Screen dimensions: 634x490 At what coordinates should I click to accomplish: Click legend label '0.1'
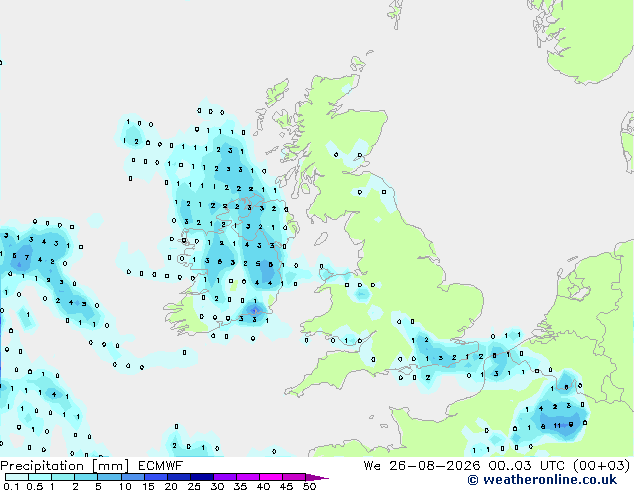(x=11, y=486)
